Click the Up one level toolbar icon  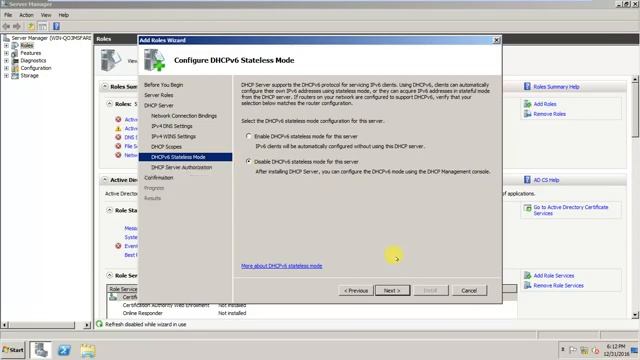(x=31, y=27)
